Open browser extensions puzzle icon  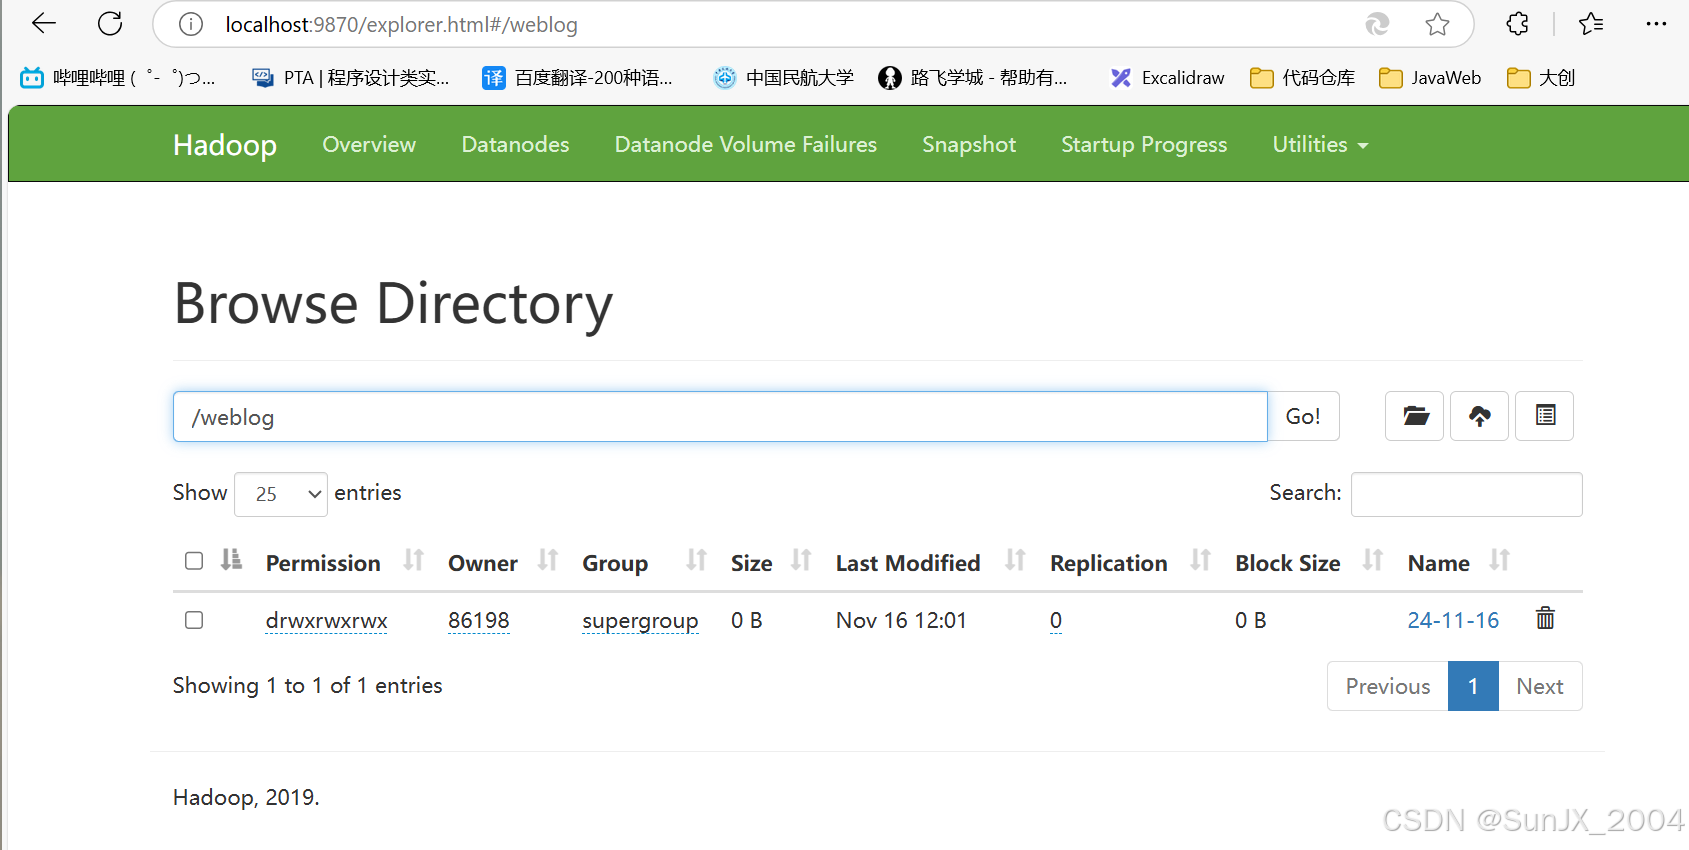[1517, 24]
